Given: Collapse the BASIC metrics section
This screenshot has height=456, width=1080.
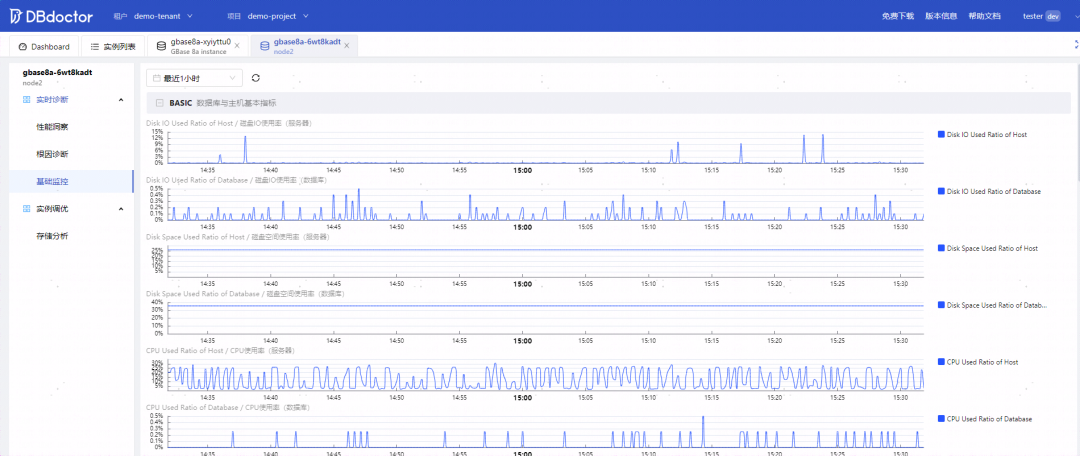Looking at the screenshot, I should [x=160, y=103].
